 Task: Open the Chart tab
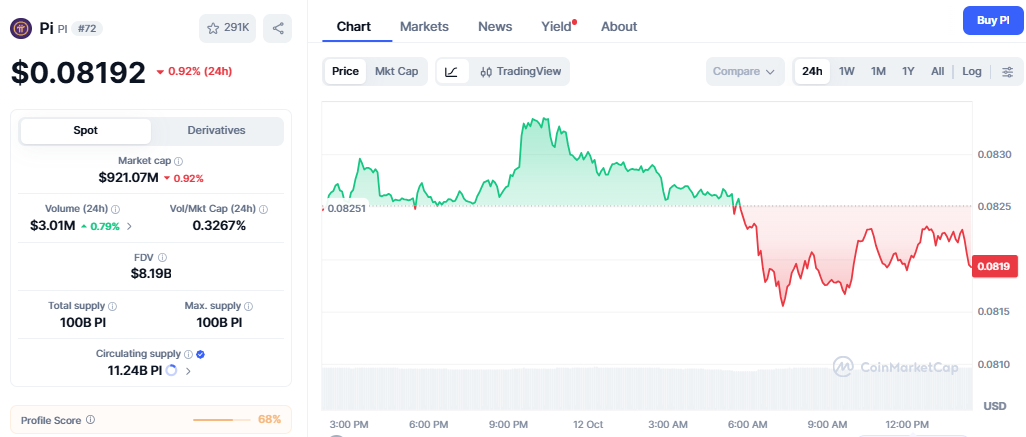(353, 26)
